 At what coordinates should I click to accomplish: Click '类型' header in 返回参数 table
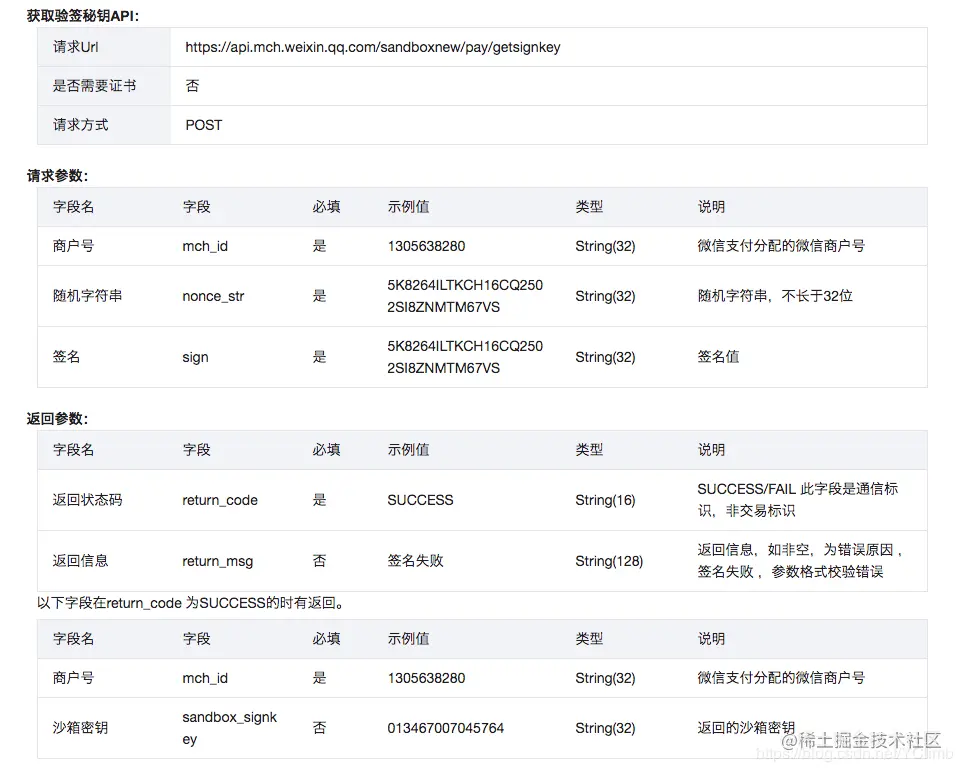tap(589, 450)
